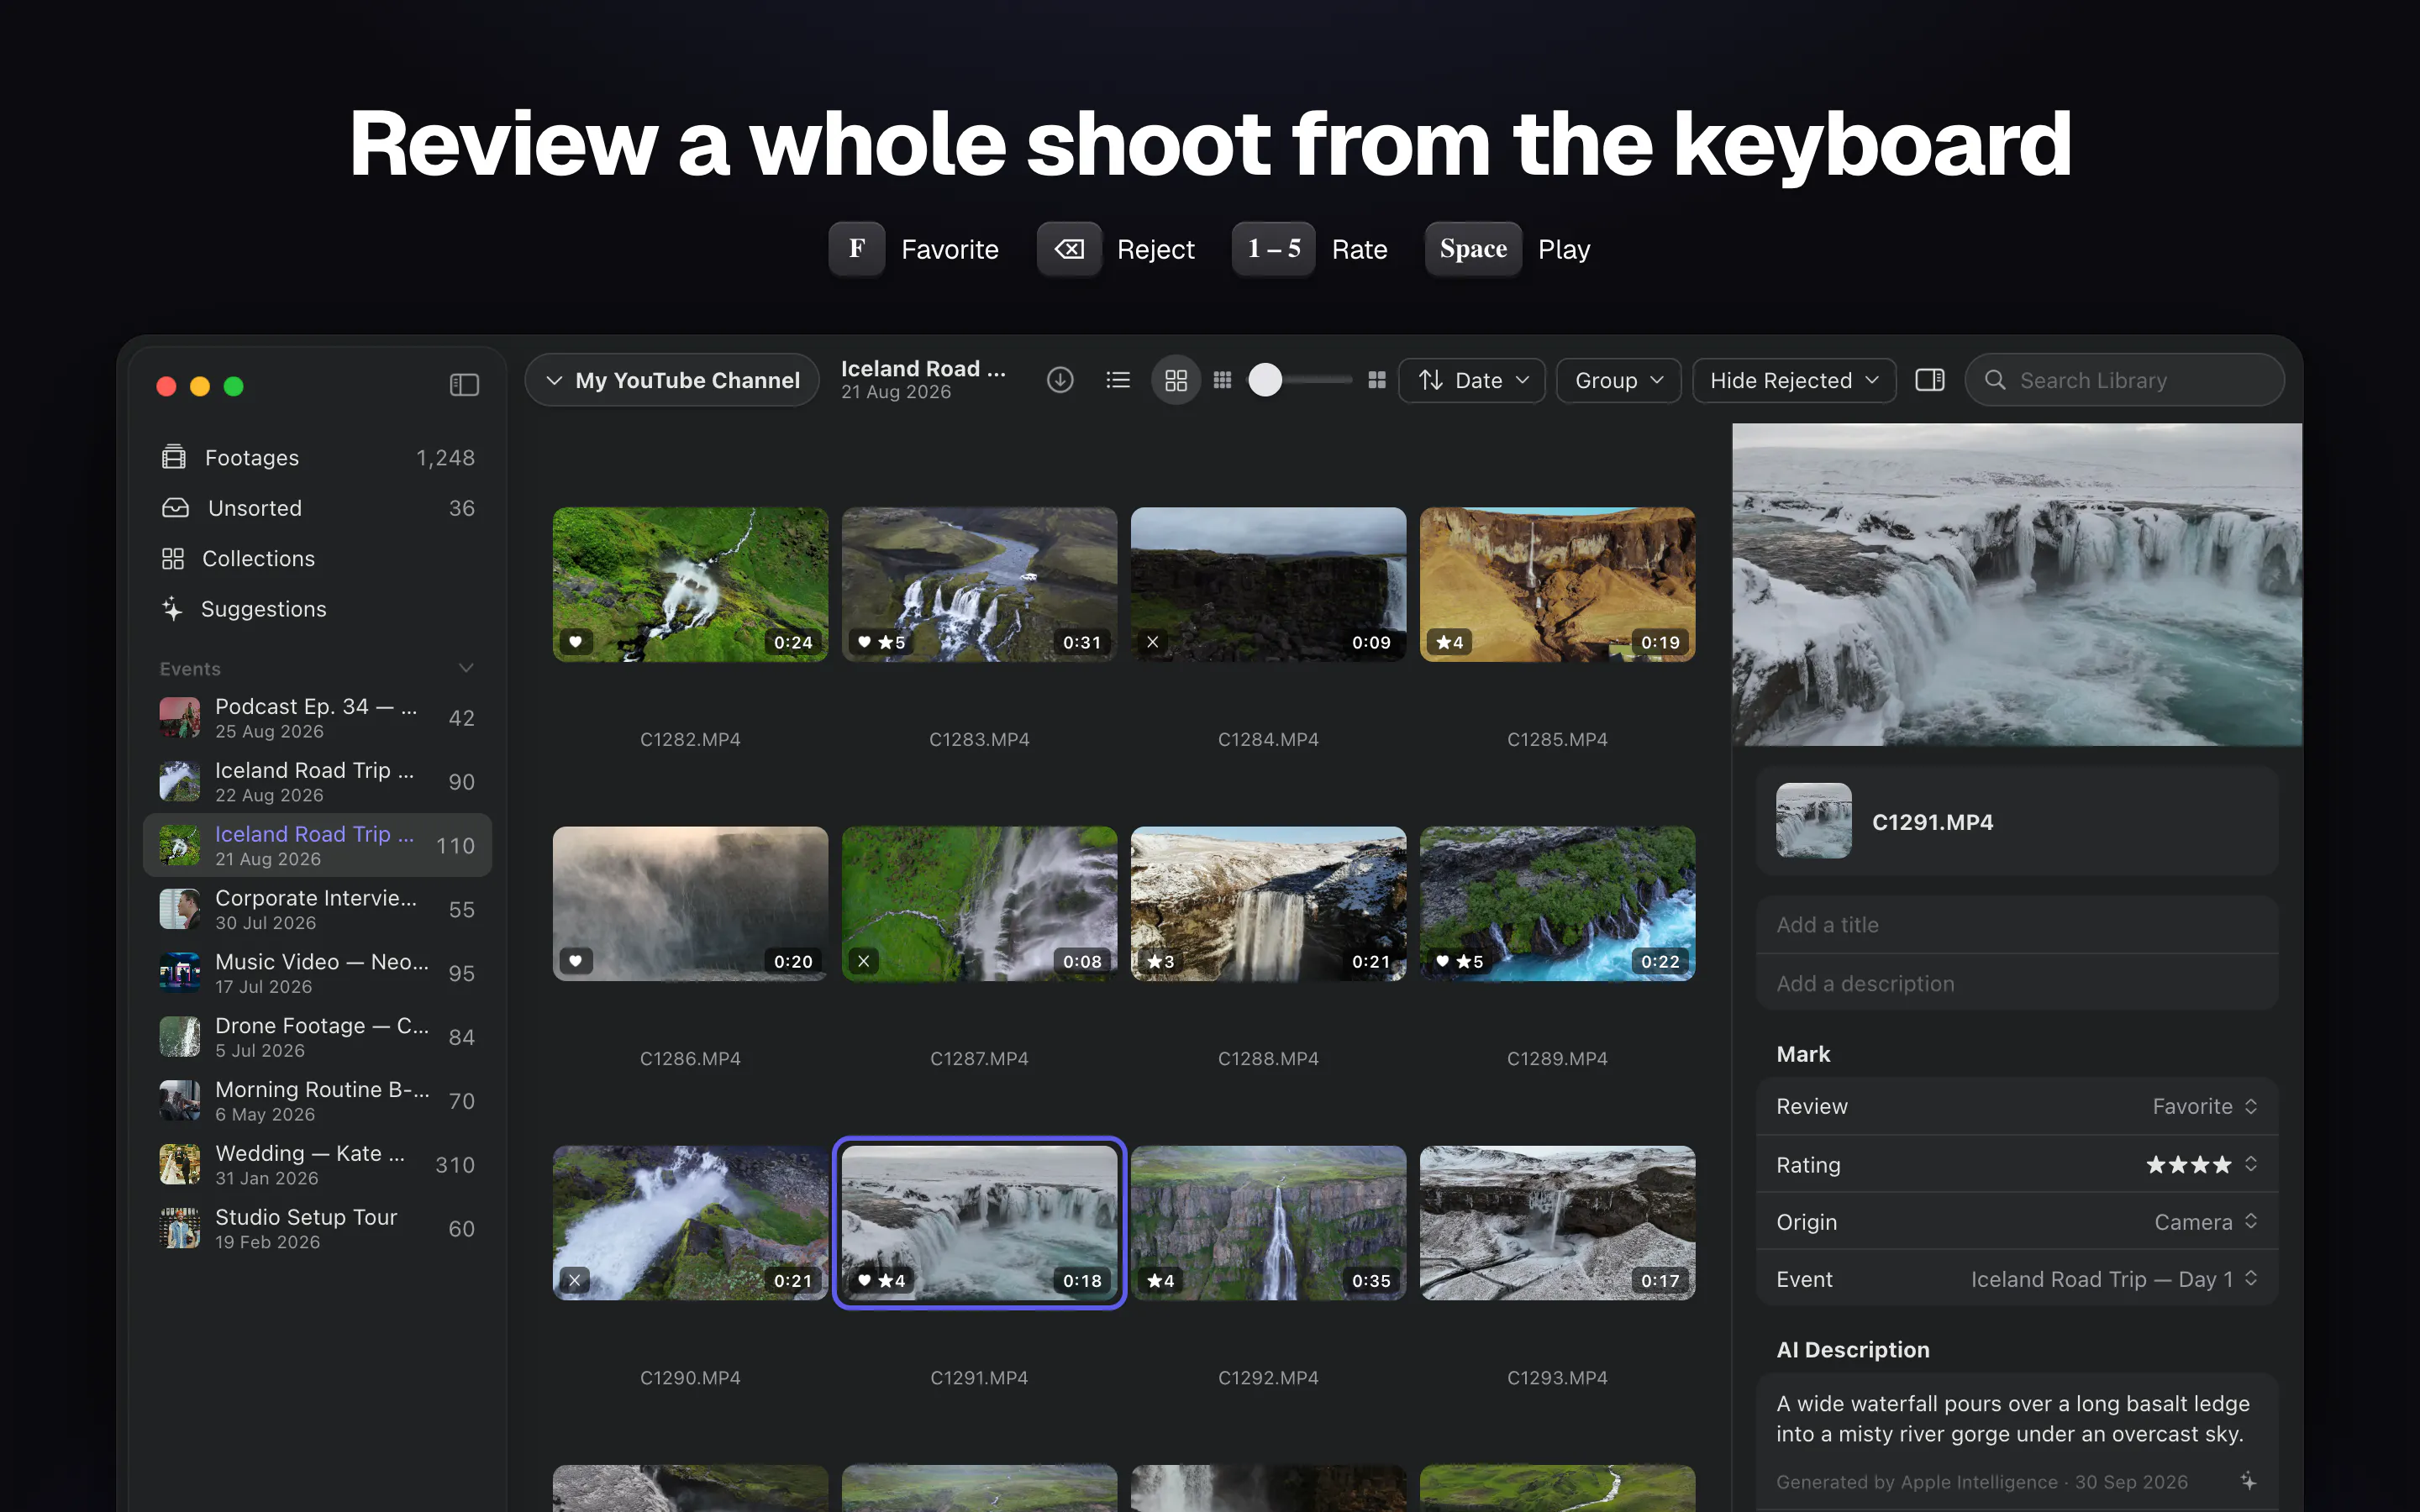Select the Drone Footage event
The width and height of the screenshot is (2420, 1512).
[x=318, y=1037]
